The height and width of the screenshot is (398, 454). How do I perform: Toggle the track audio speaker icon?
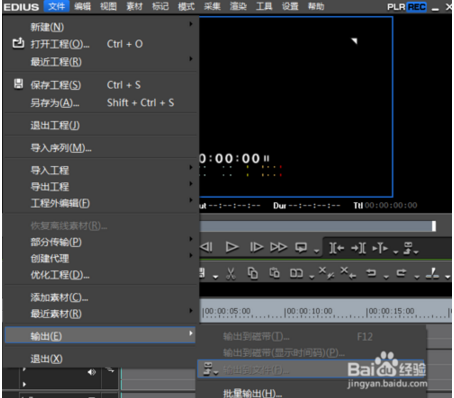coord(92,372)
